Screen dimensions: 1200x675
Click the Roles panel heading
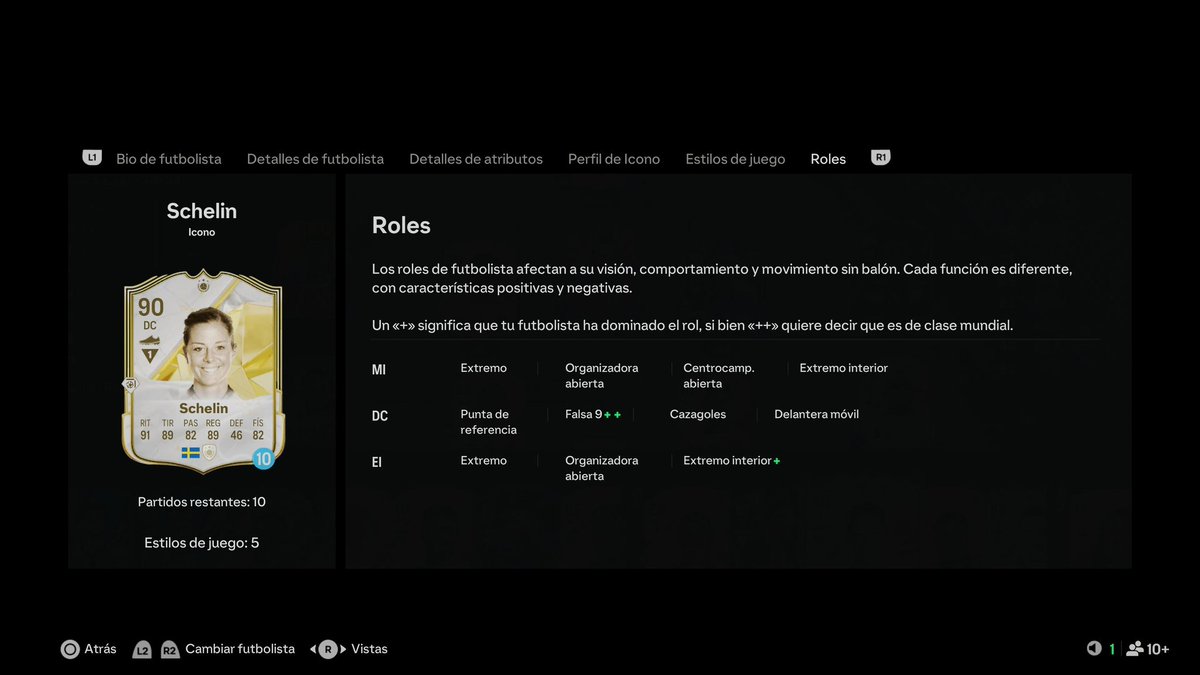click(401, 225)
